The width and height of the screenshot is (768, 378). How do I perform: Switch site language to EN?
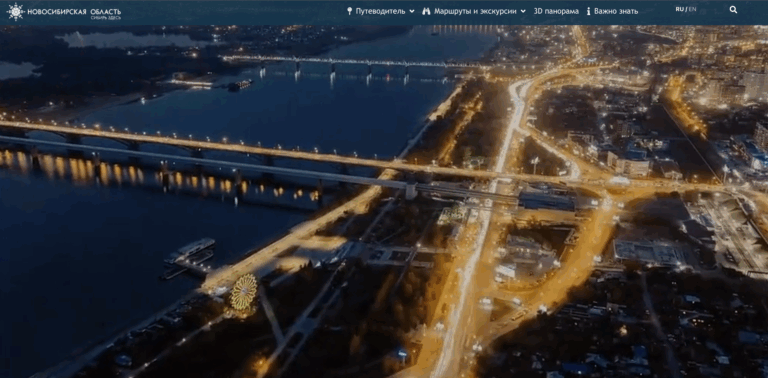tap(692, 9)
